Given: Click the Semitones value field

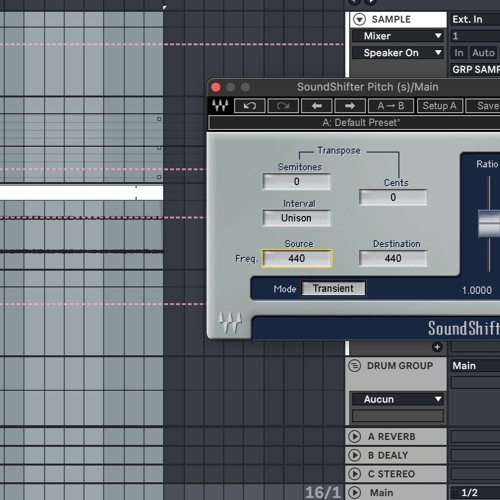Looking at the screenshot, I should (x=297, y=182).
